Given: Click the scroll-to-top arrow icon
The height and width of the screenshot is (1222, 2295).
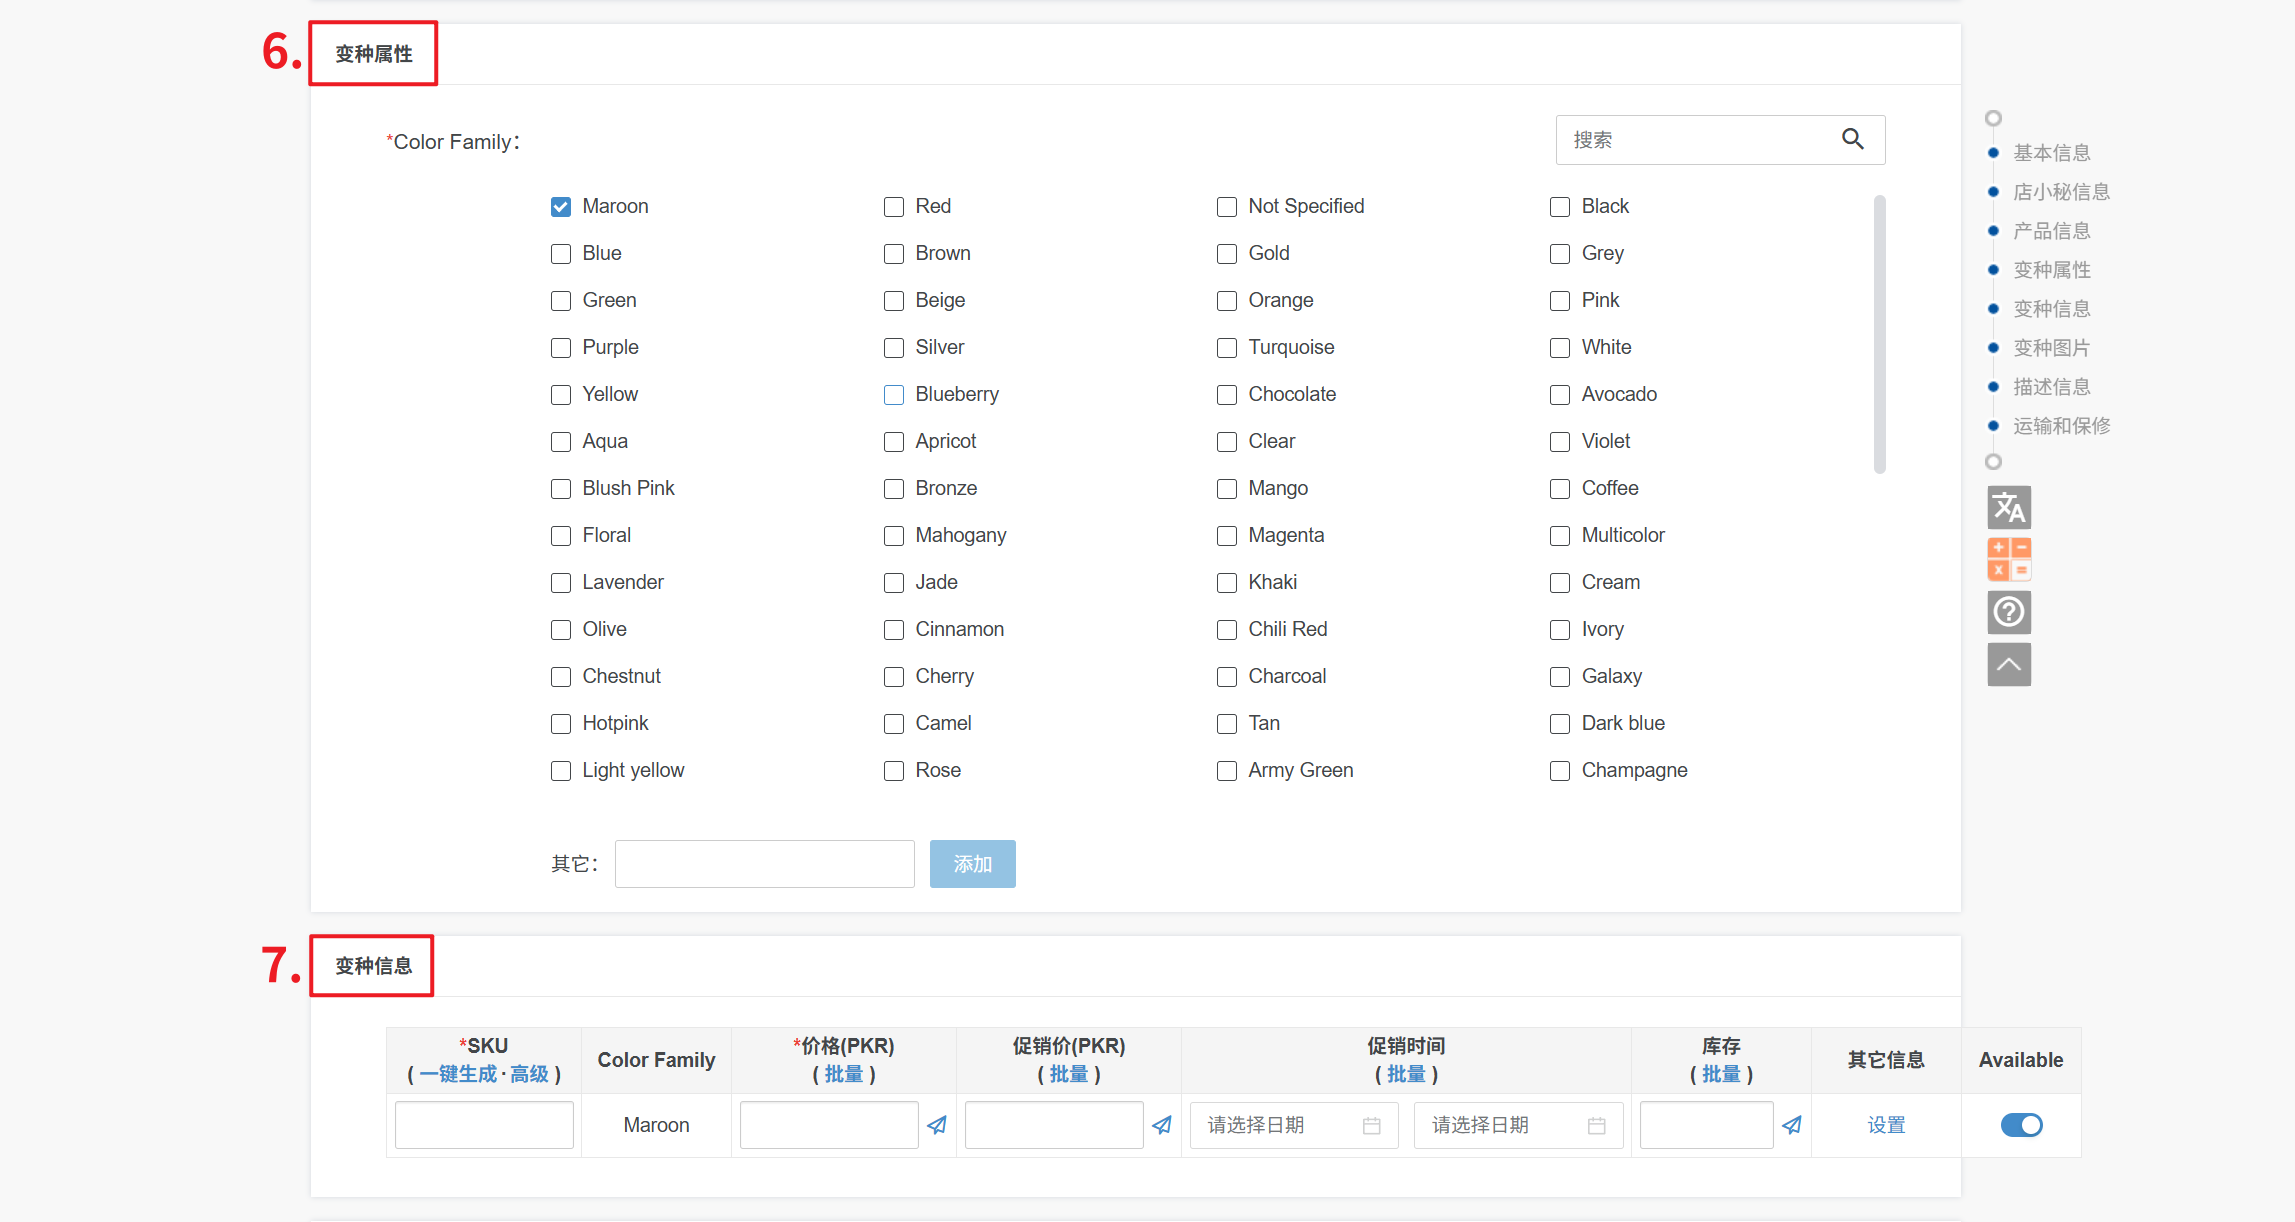Looking at the screenshot, I should (2008, 665).
